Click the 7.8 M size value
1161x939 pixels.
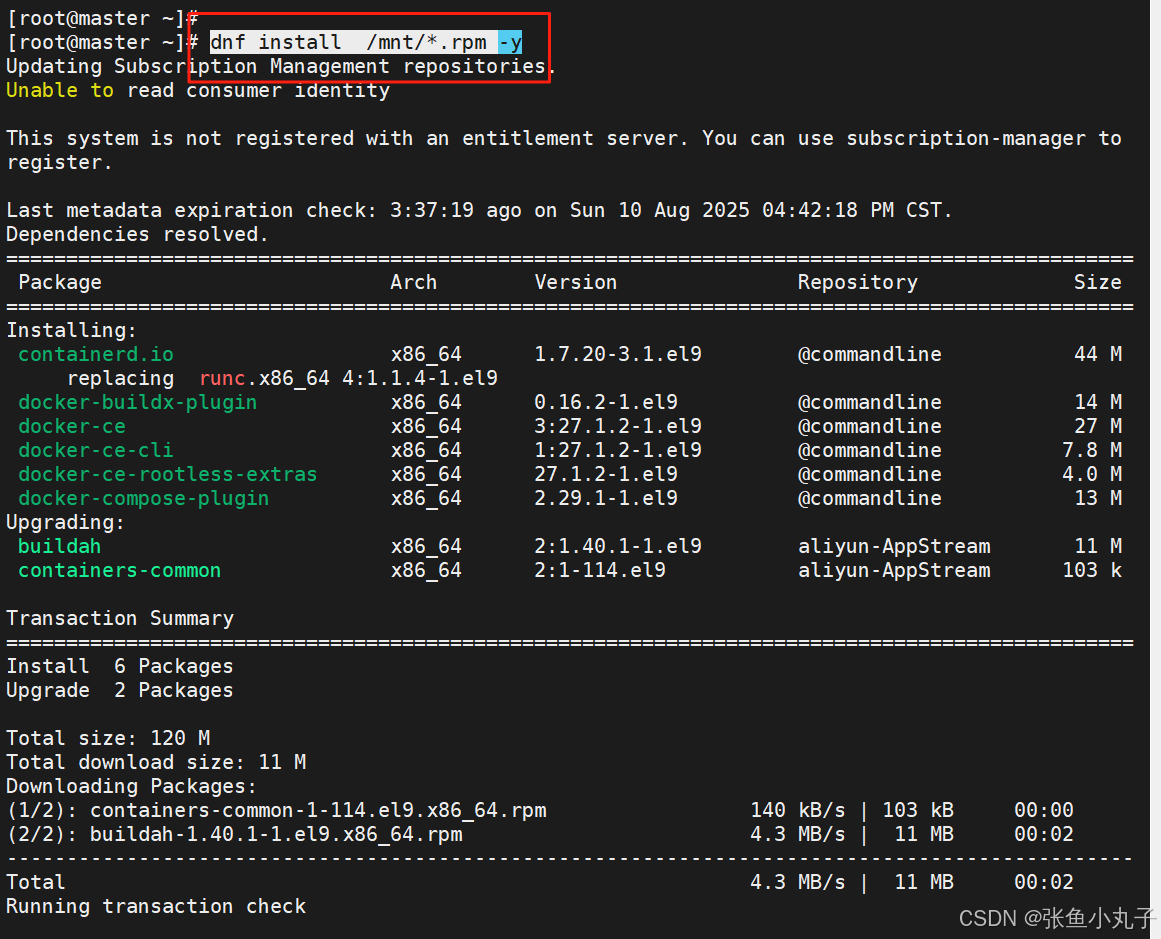1092,450
